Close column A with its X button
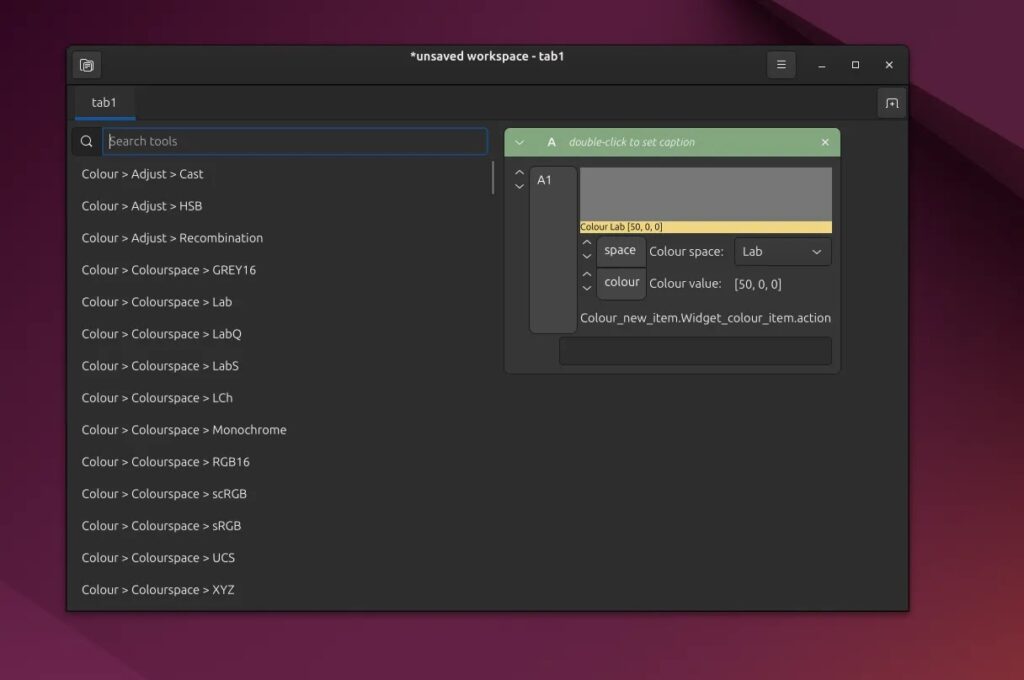Image resolution: width=1024 pixels, height=680 pixels. click(x=825, y=142)
